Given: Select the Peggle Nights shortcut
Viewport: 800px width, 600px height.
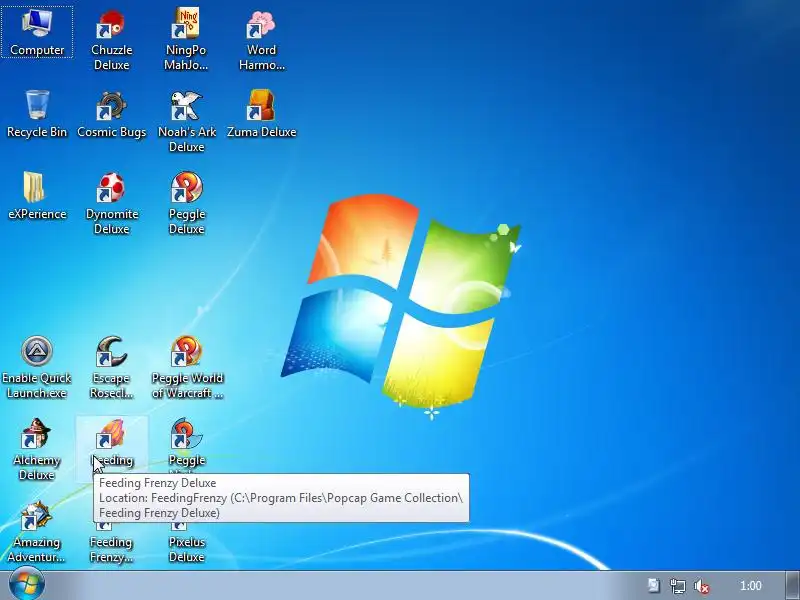Looking at the screenshot, I should point(187,443).
